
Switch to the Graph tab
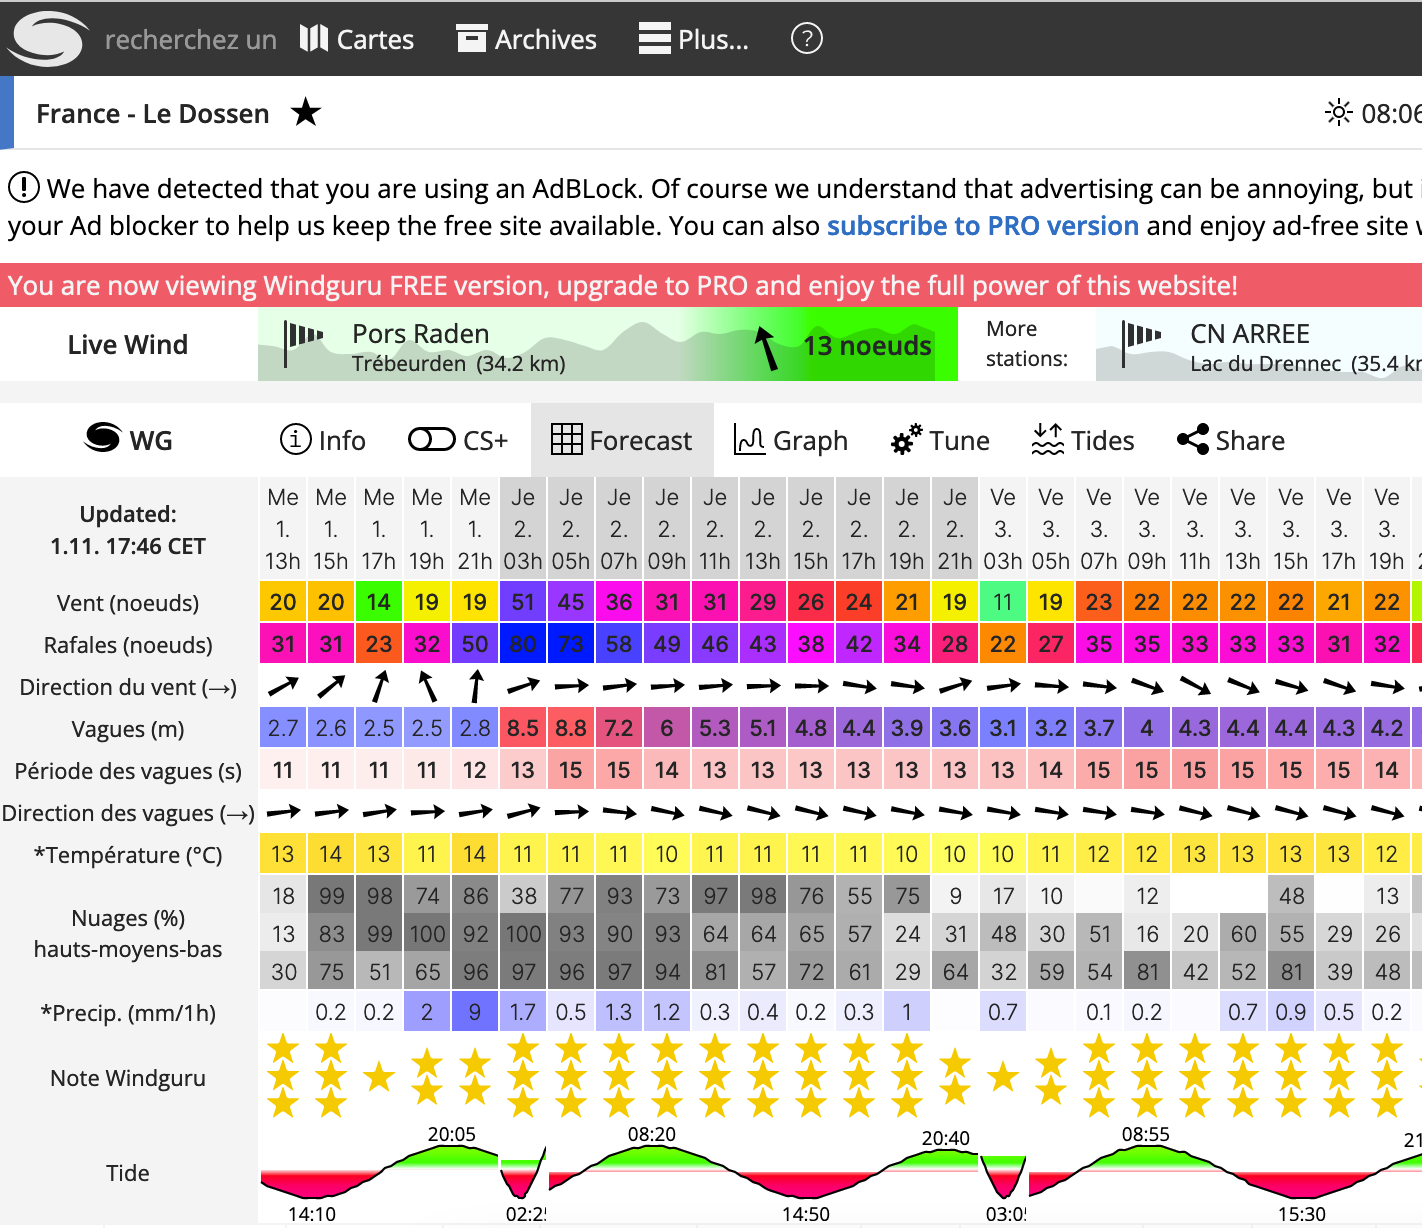click(791, 440)
